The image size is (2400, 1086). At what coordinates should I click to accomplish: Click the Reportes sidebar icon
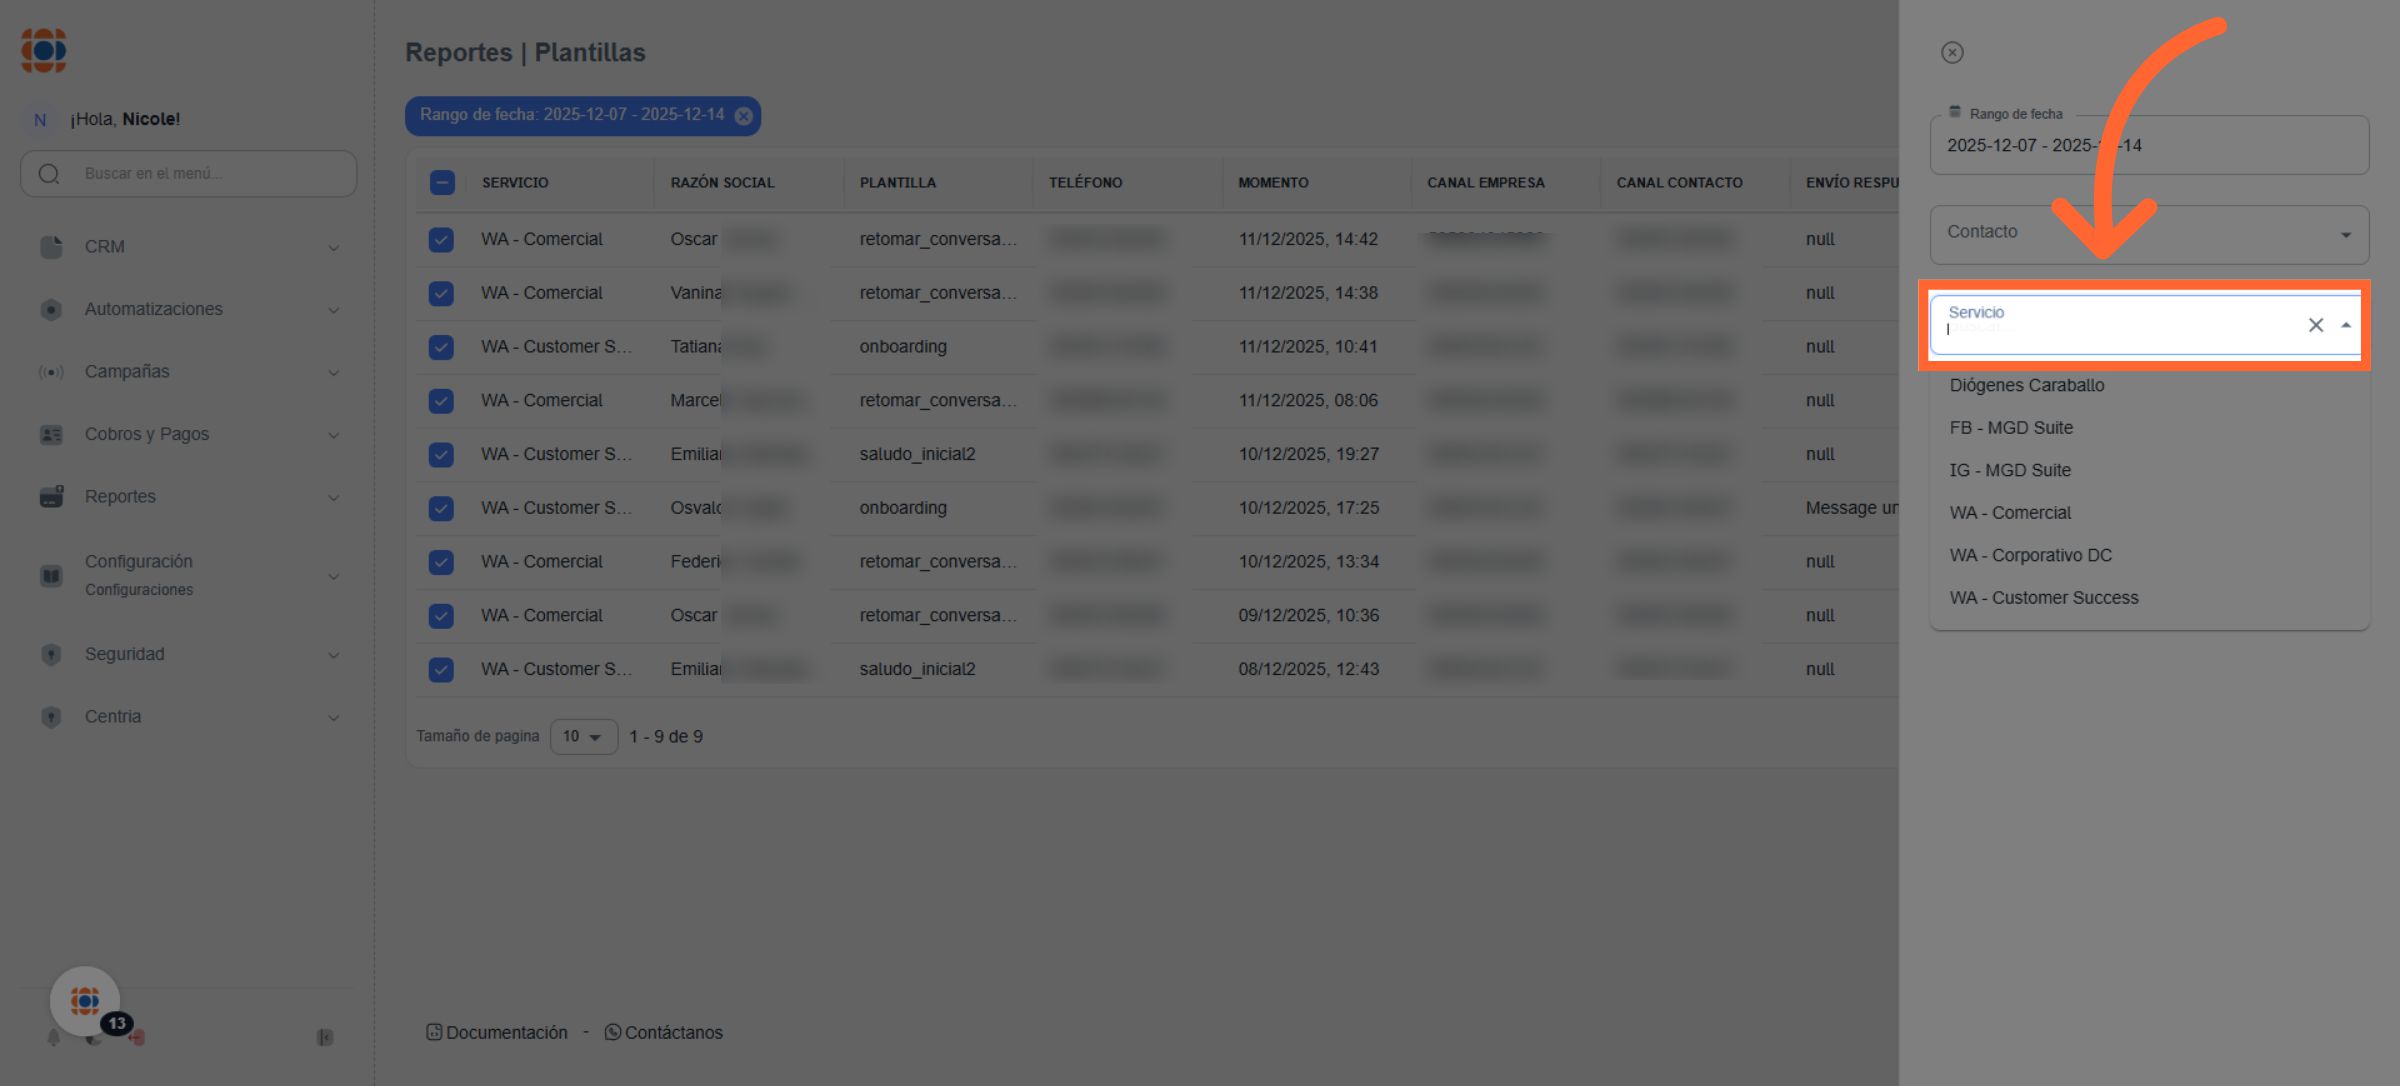(x=51, y=496)
